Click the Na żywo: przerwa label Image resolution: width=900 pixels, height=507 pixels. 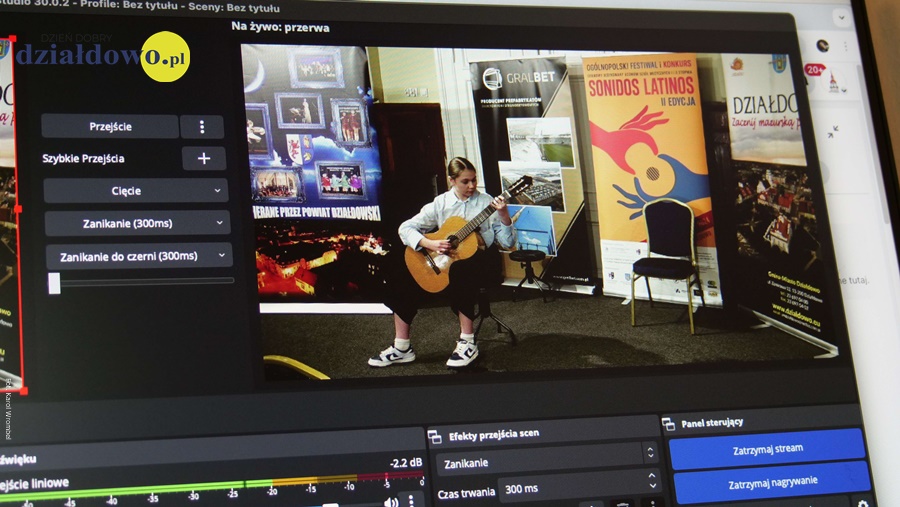(x=280, y=27)
